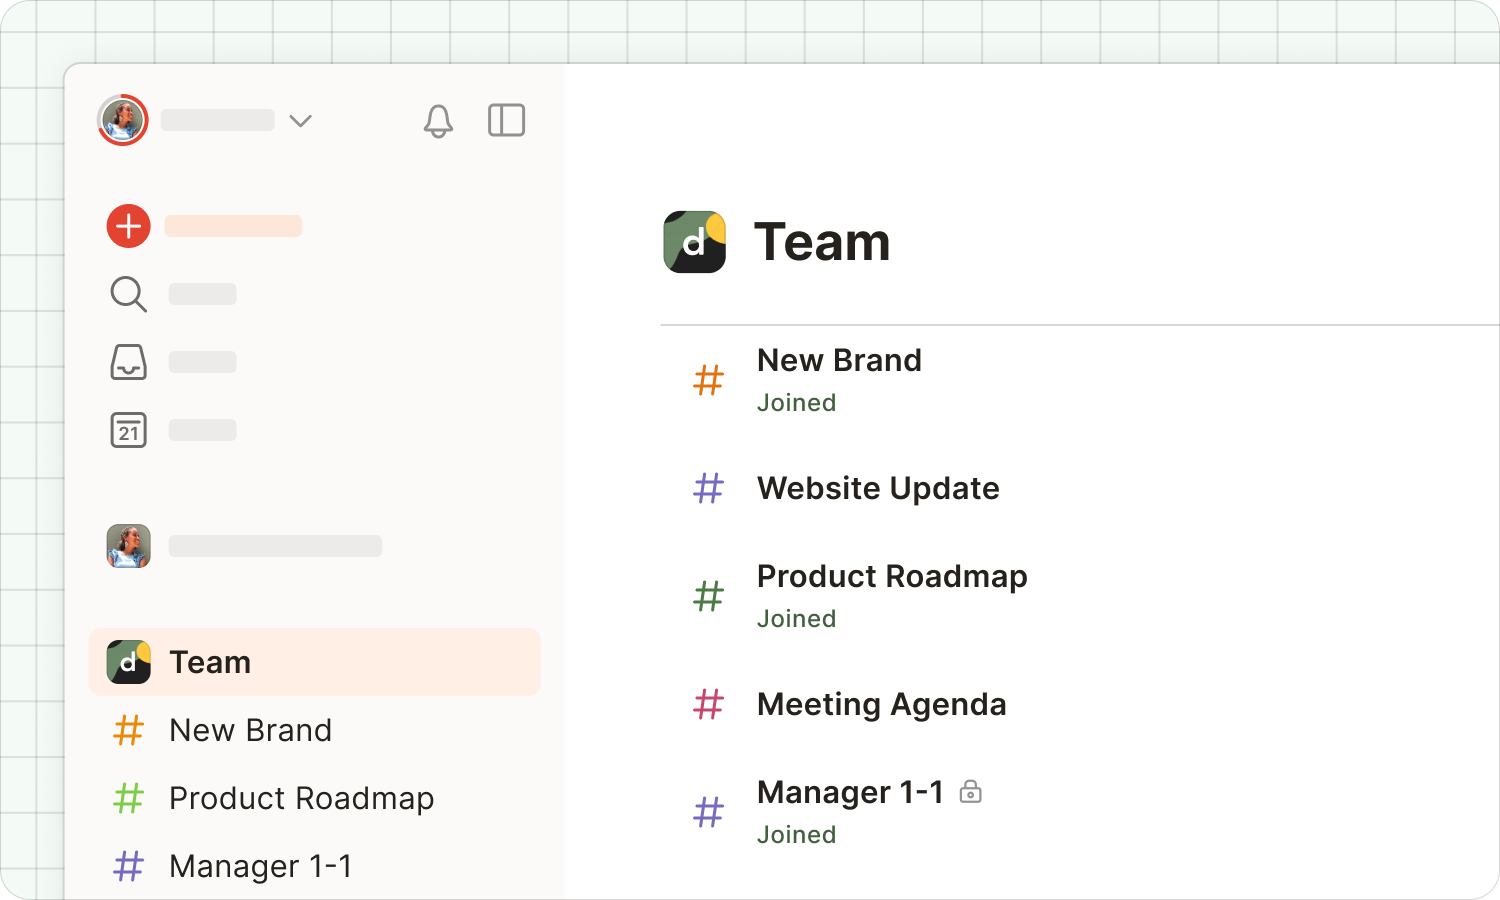Click Joined status under New Brand
Screen dimensions: 1500x900
pos(796,403)
